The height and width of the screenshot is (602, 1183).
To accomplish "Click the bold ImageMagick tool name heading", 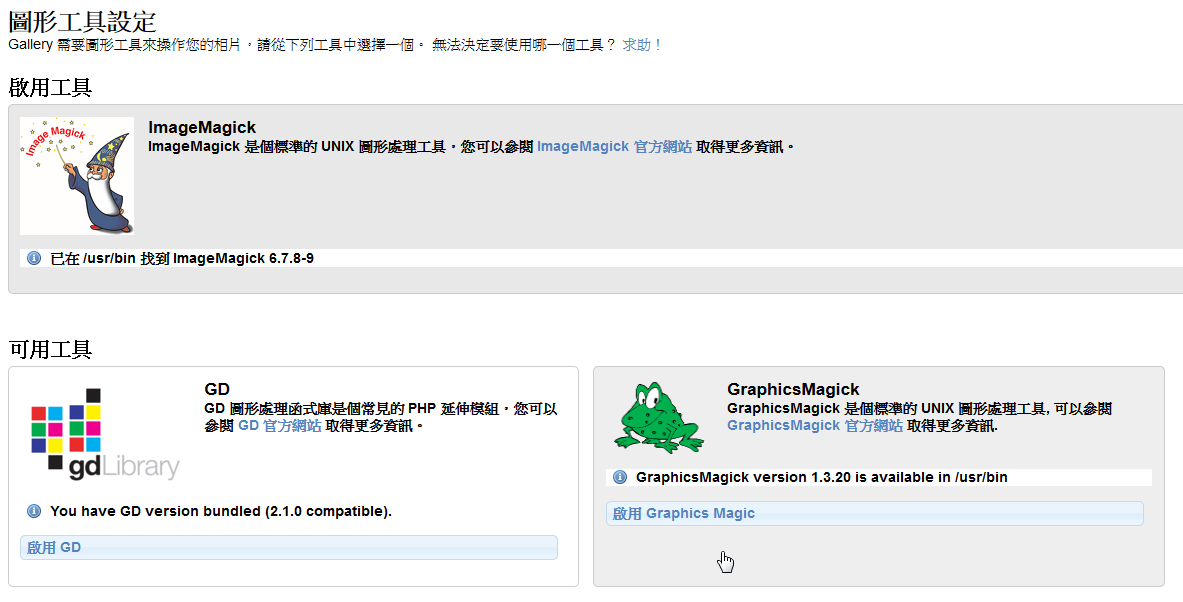I will pyautogui.click(x=202, y=127).
